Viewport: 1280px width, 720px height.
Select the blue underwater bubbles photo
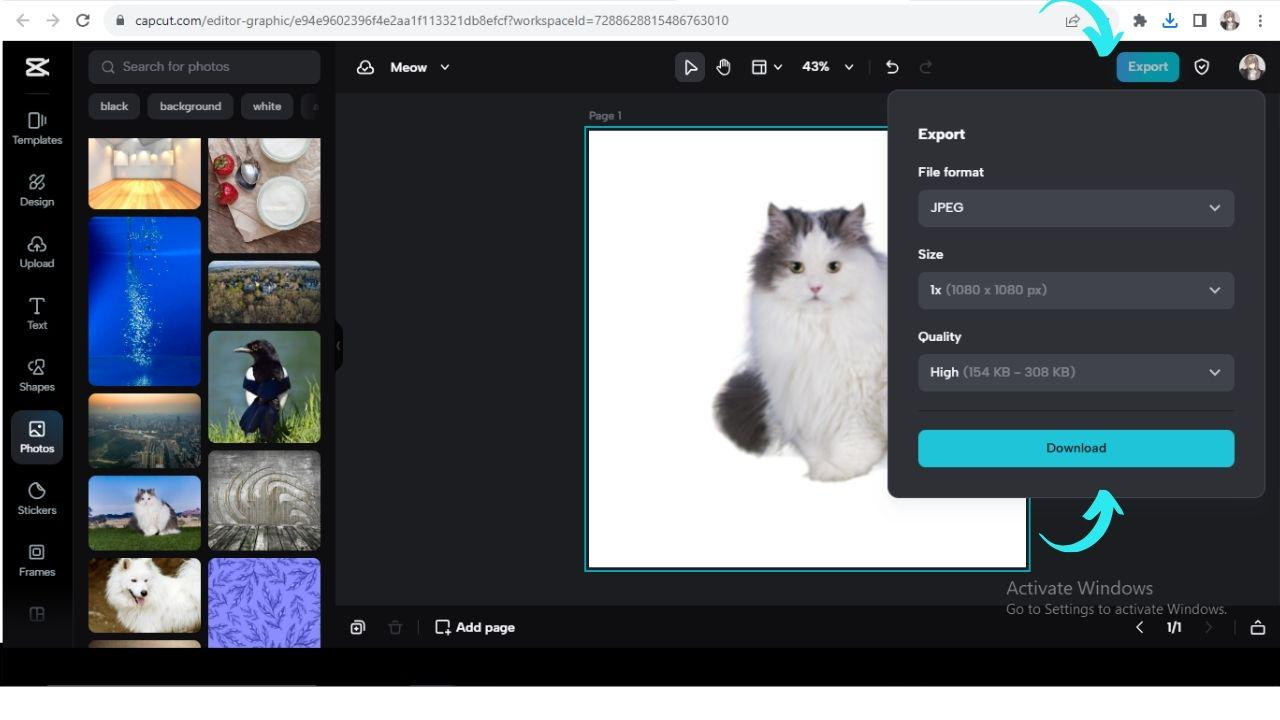tap(145, 301)
